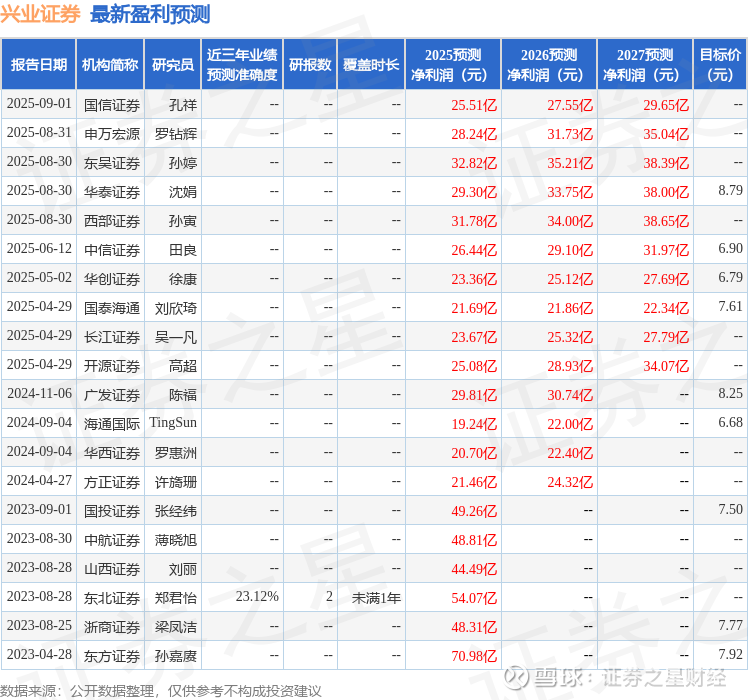The height and width of the screenshot is (700, 748).
Task: Select the 中航证券 institution cell
Action: (112, 540)
